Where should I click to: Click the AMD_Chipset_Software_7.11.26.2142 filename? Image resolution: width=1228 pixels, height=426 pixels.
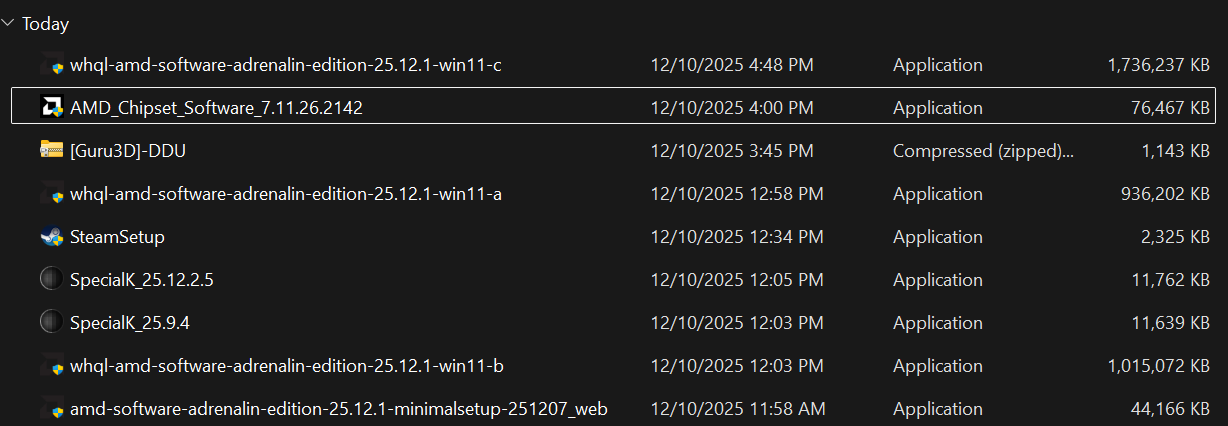[x=216, y=107]
